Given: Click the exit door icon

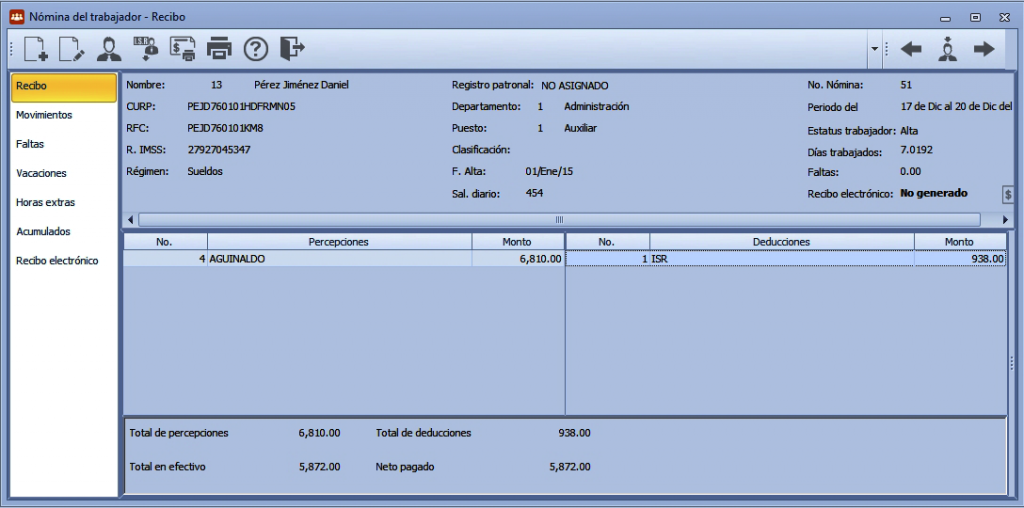Looking at the screenshot, I should pyautogui.click(x=293, y=48).
